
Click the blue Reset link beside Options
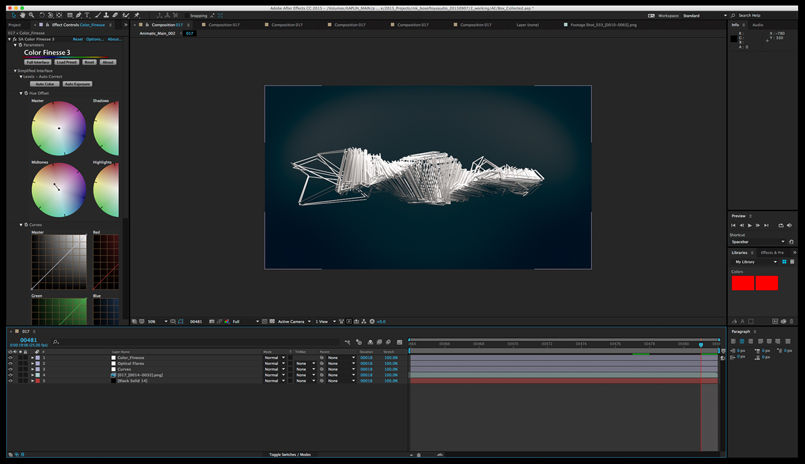(x=78, y=39)
